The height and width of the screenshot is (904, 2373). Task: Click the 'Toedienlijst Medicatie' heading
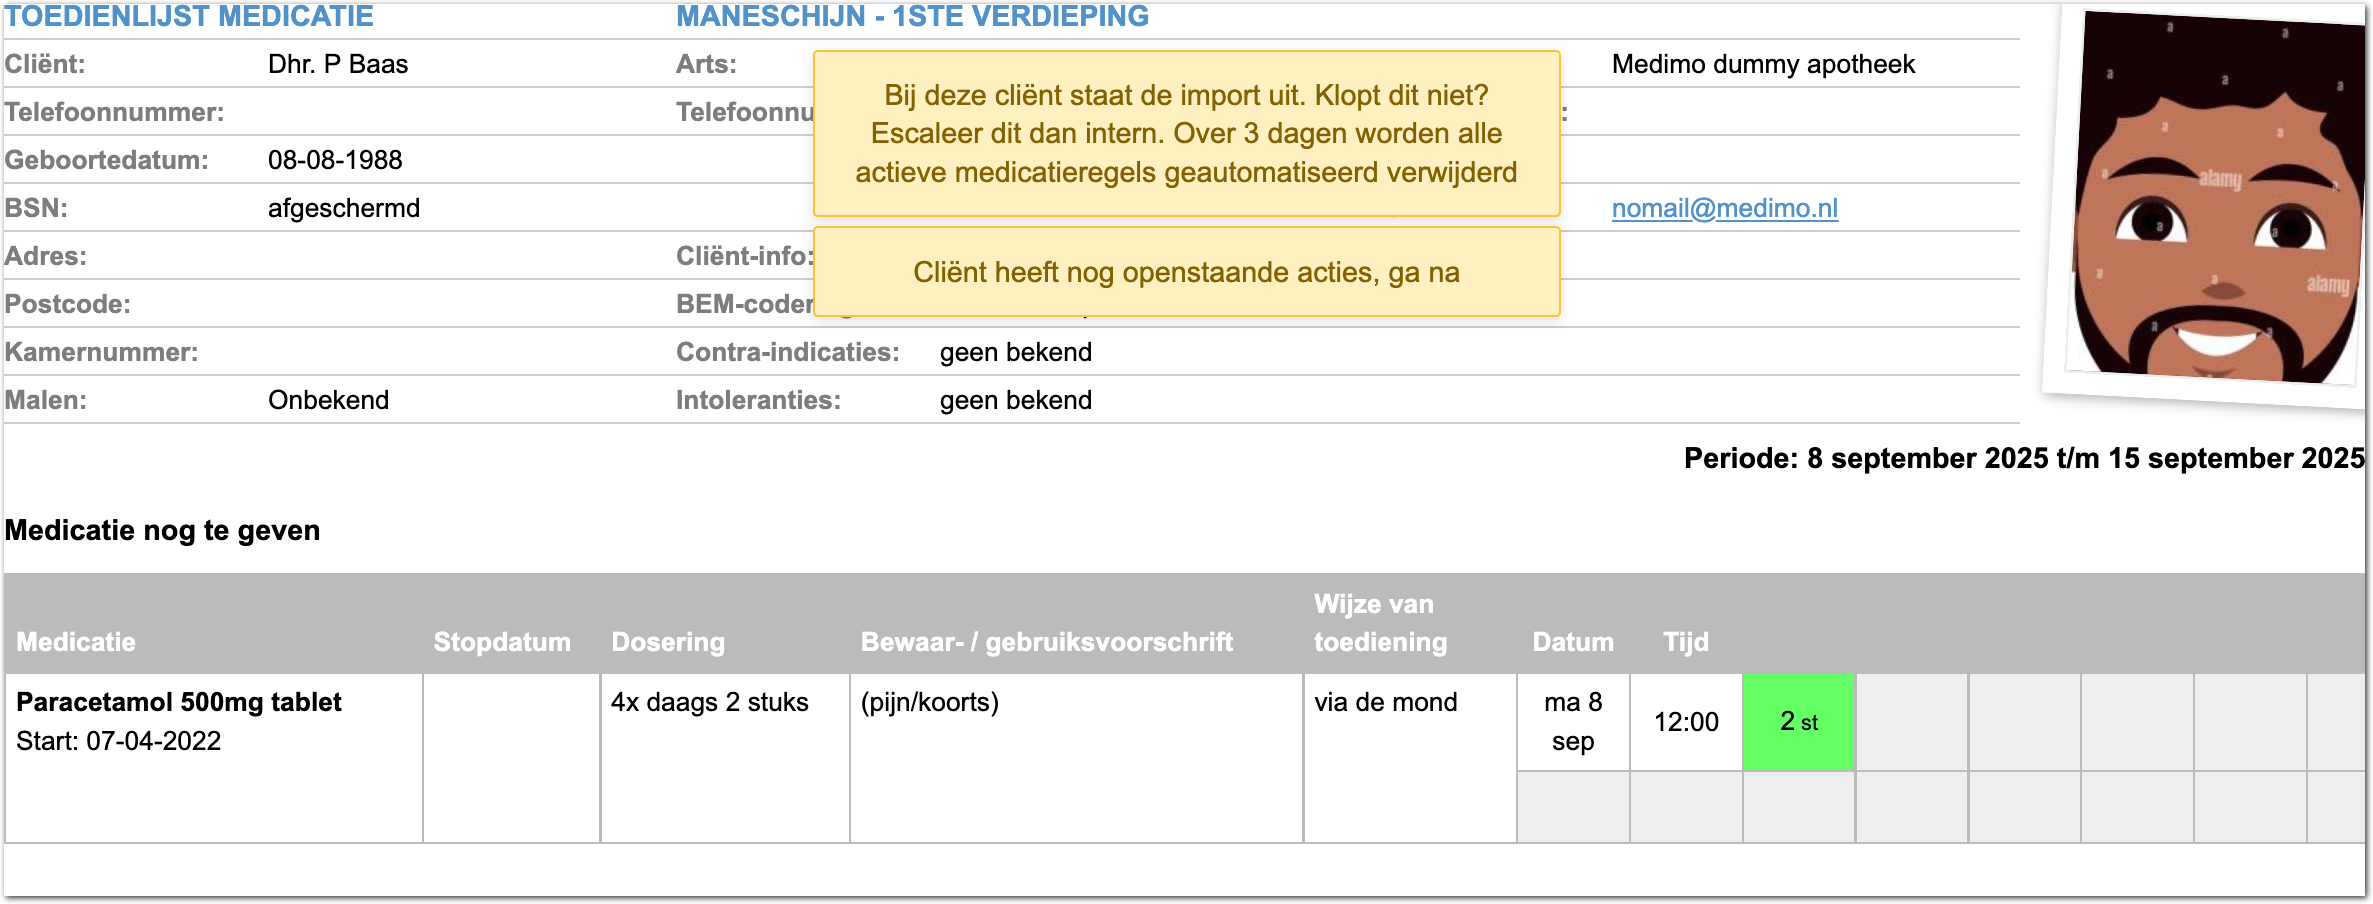pyautogui.click(x=189, y=16)
